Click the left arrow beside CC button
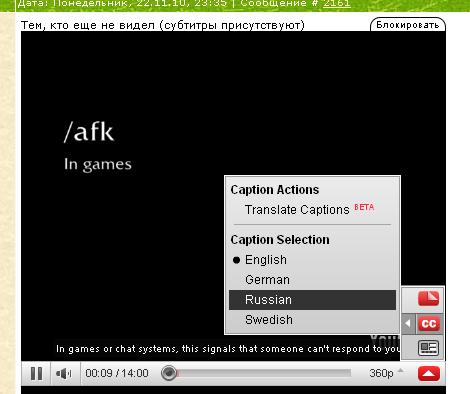This screenshot has width=470, height=394. tap(408, 324)
